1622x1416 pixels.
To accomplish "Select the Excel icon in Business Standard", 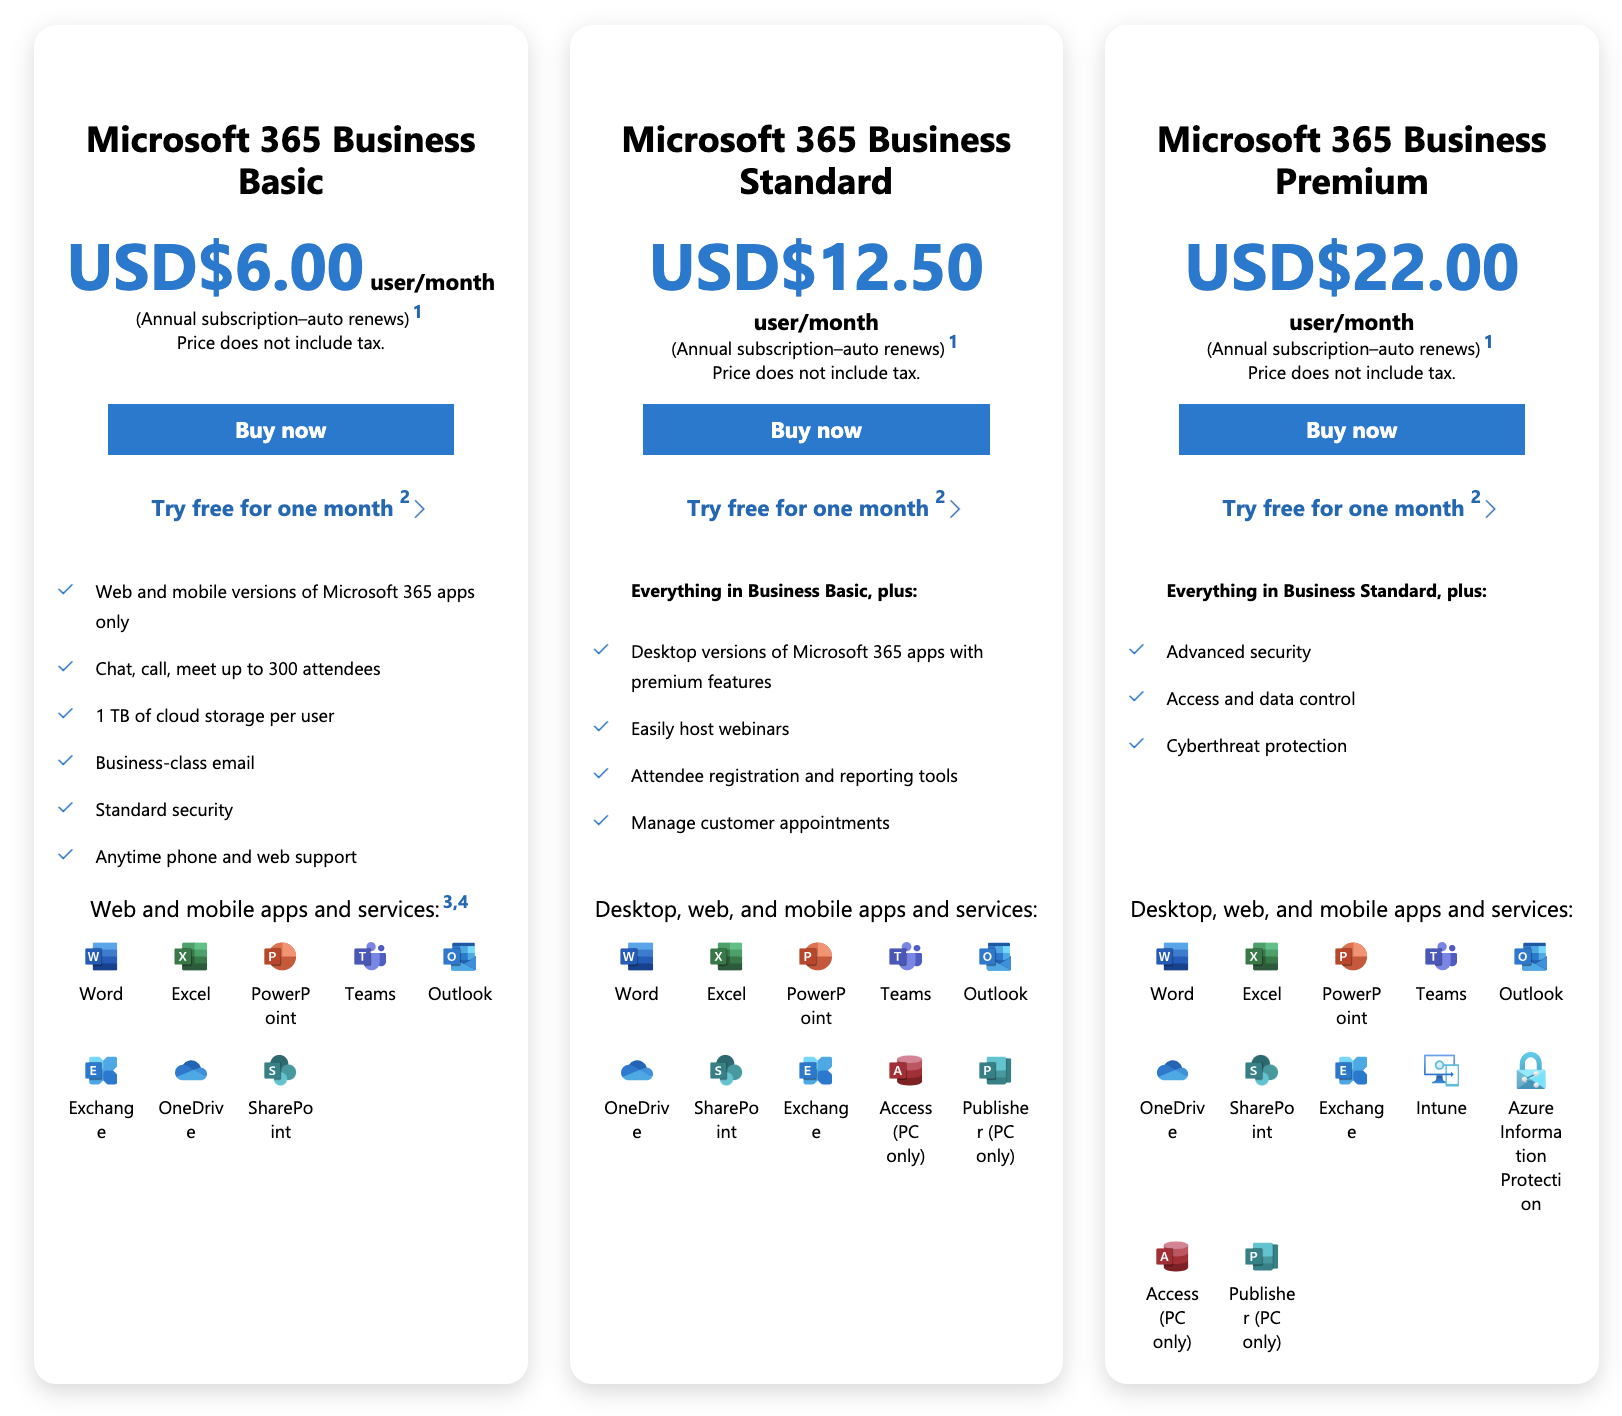I will [x=726, y=957].
